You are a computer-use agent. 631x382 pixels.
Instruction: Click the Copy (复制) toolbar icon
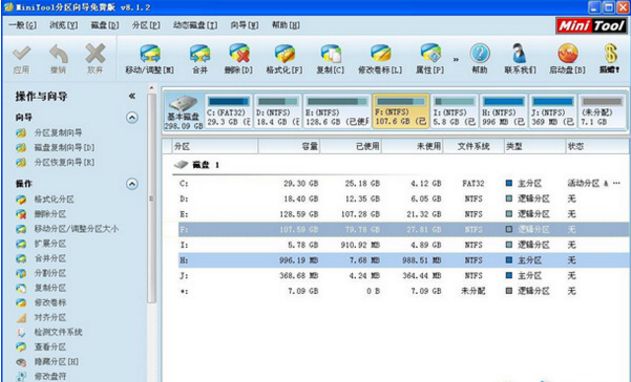330,53
